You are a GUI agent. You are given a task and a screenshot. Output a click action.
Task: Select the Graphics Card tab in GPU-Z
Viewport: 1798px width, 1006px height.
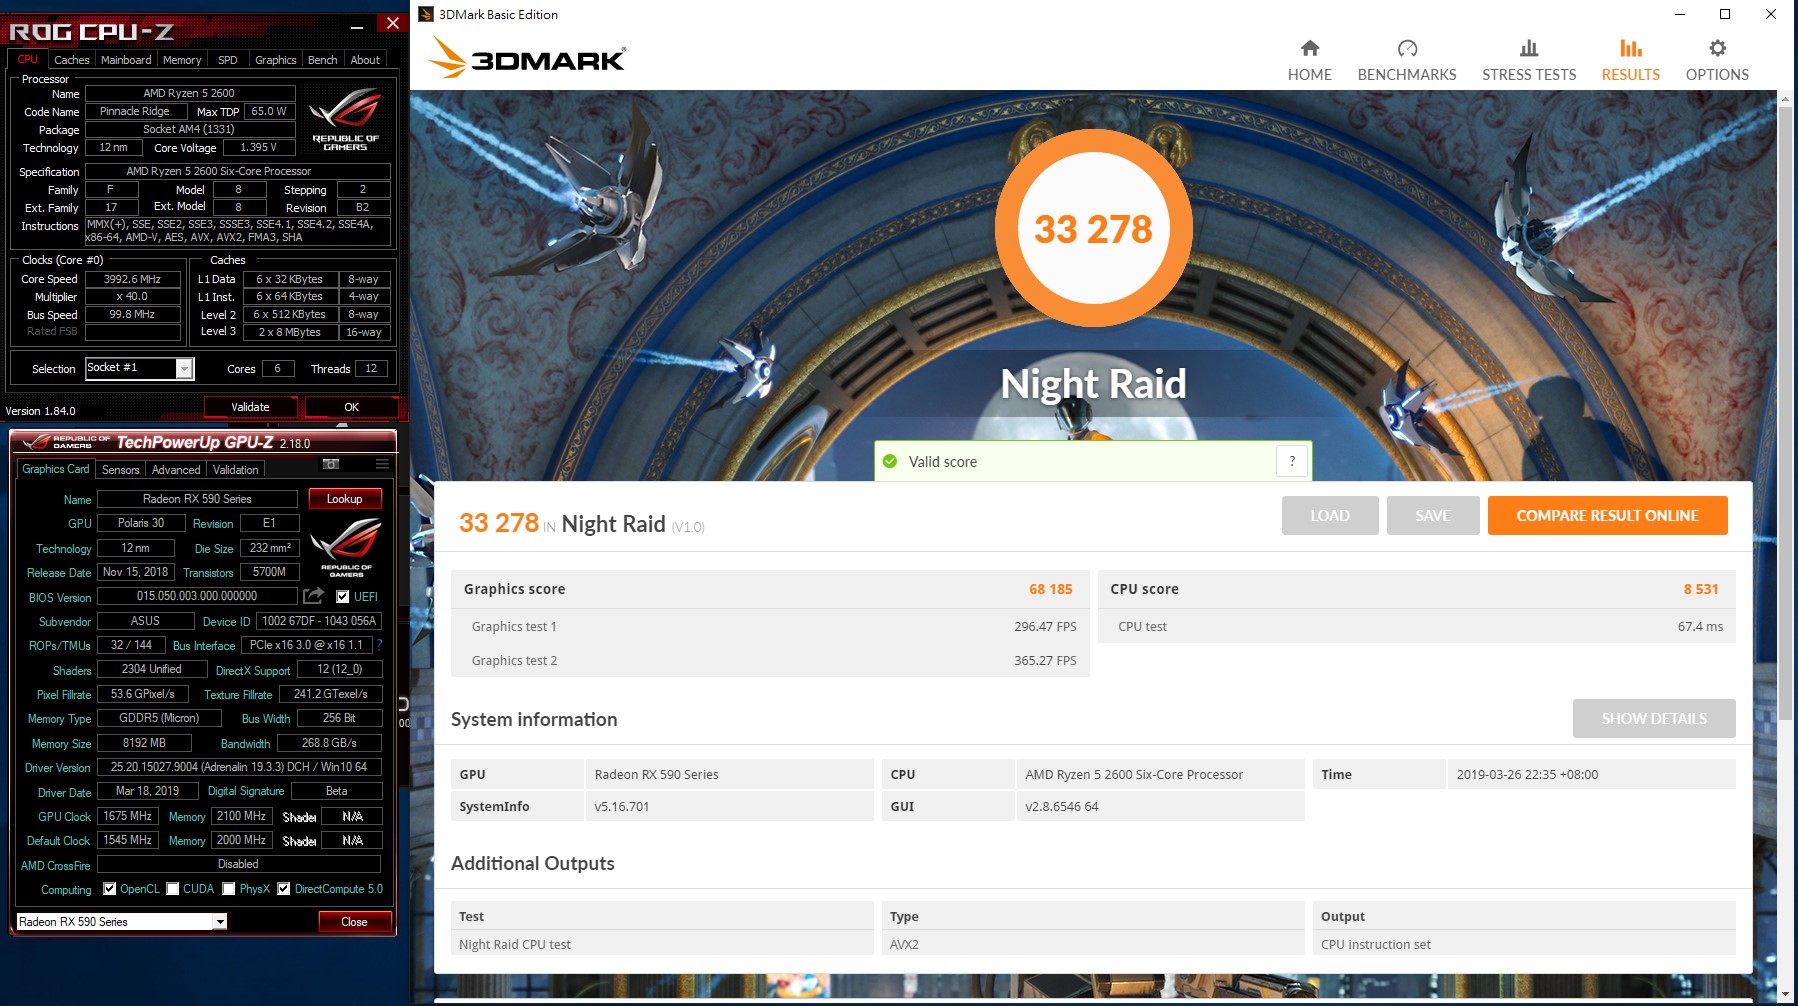[56, 469]
